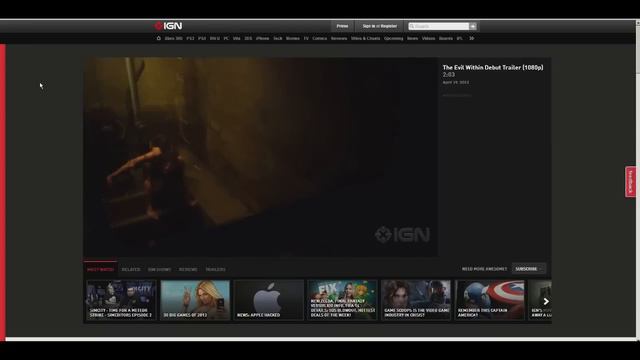
Task: Open the home icon in nav bar
Action: [x=158, y=38]
